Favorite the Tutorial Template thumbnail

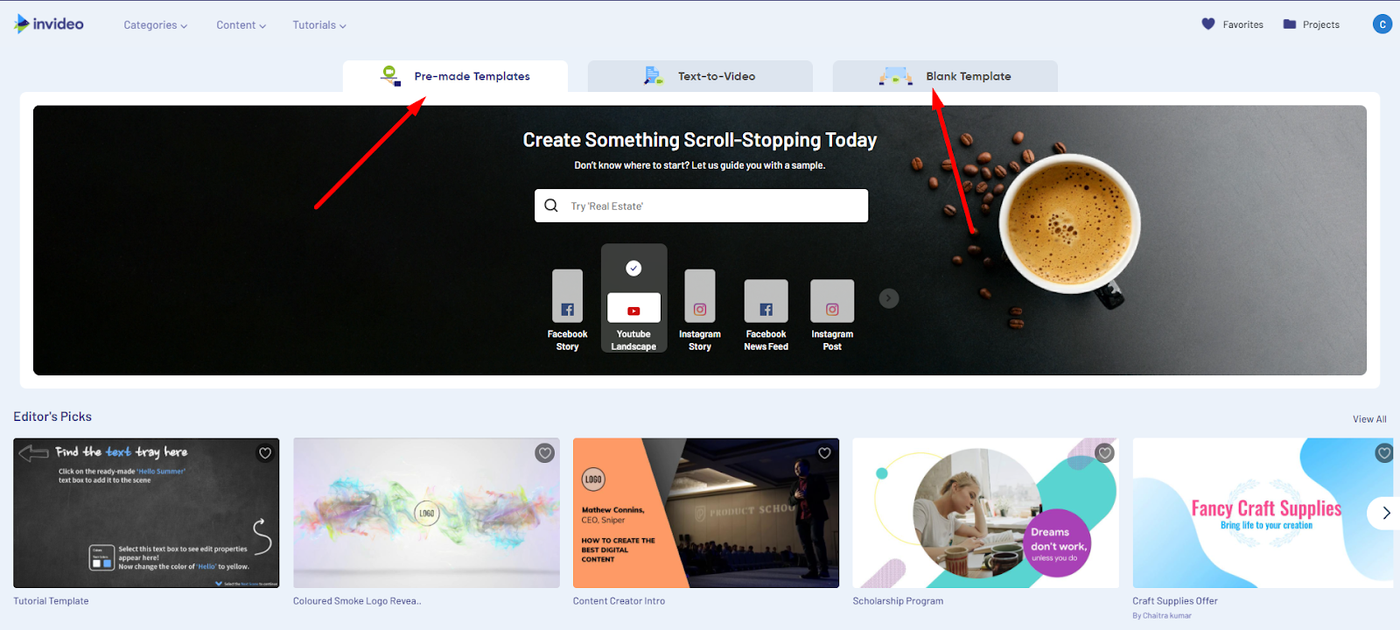coord(264,453)
